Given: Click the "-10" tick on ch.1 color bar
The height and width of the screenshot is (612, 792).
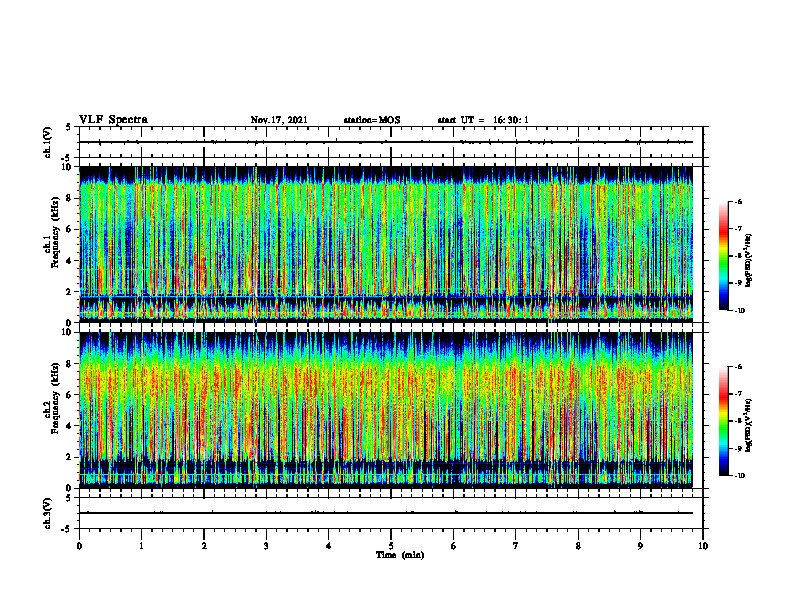Looking at the screenshot, I should [x=739, y=311].
